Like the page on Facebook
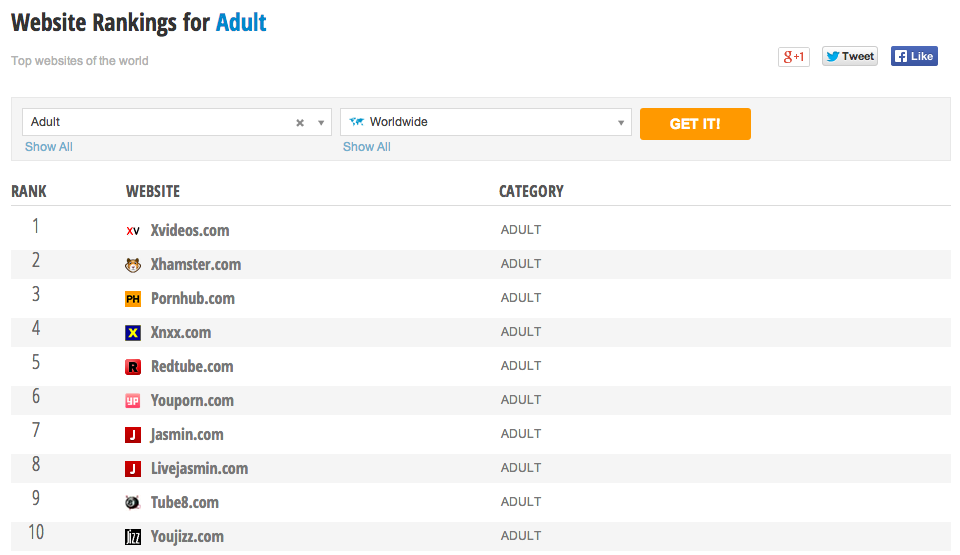The width and height of the screenshot is (960, 555). pyautogui.click(x=914, y=56)
